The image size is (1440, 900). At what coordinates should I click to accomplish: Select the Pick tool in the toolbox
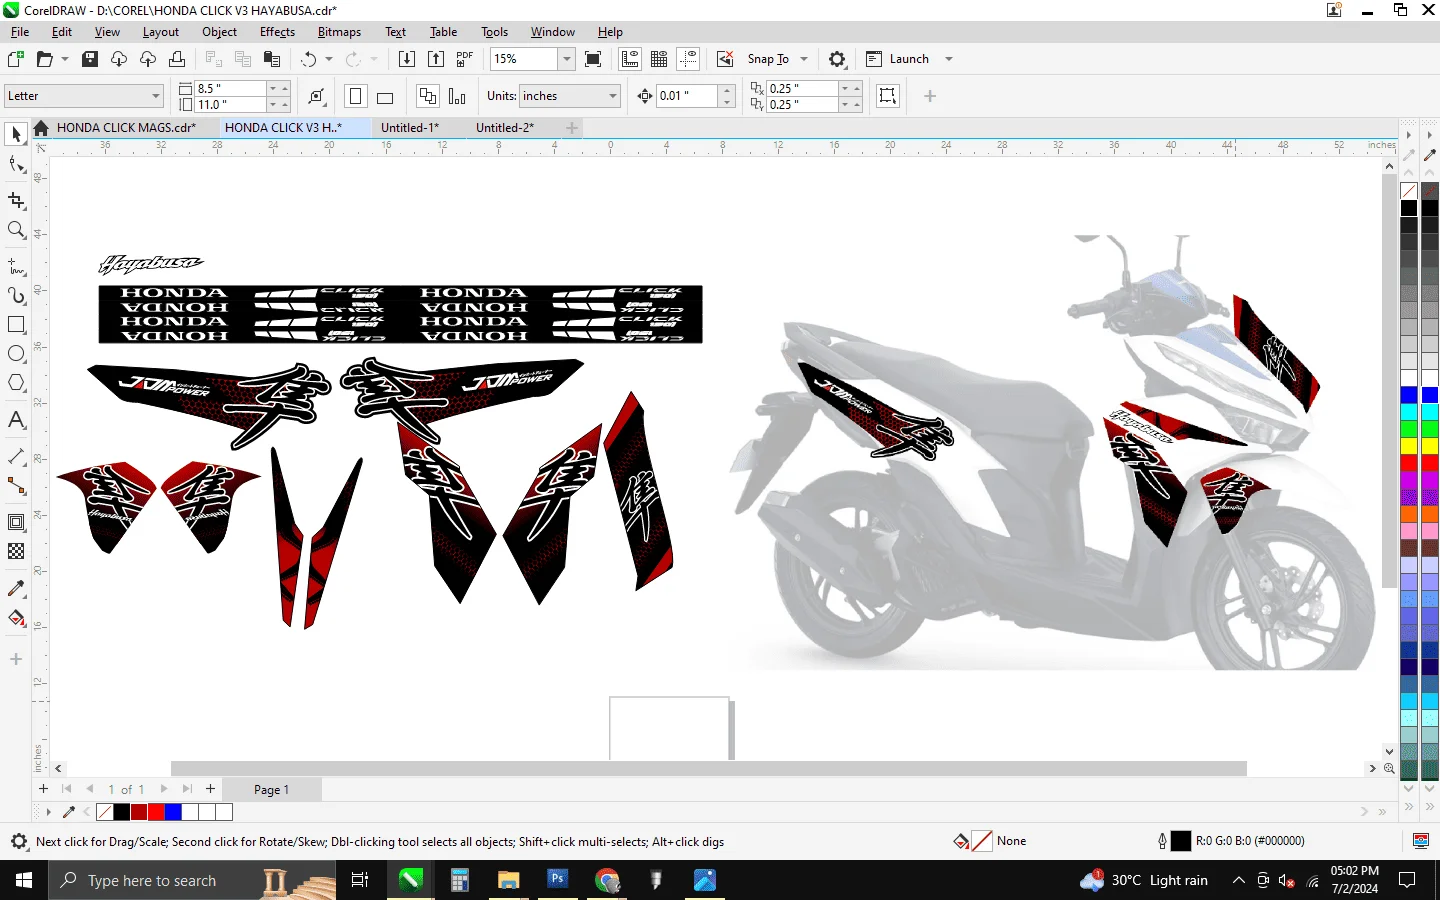coord(16,134)
